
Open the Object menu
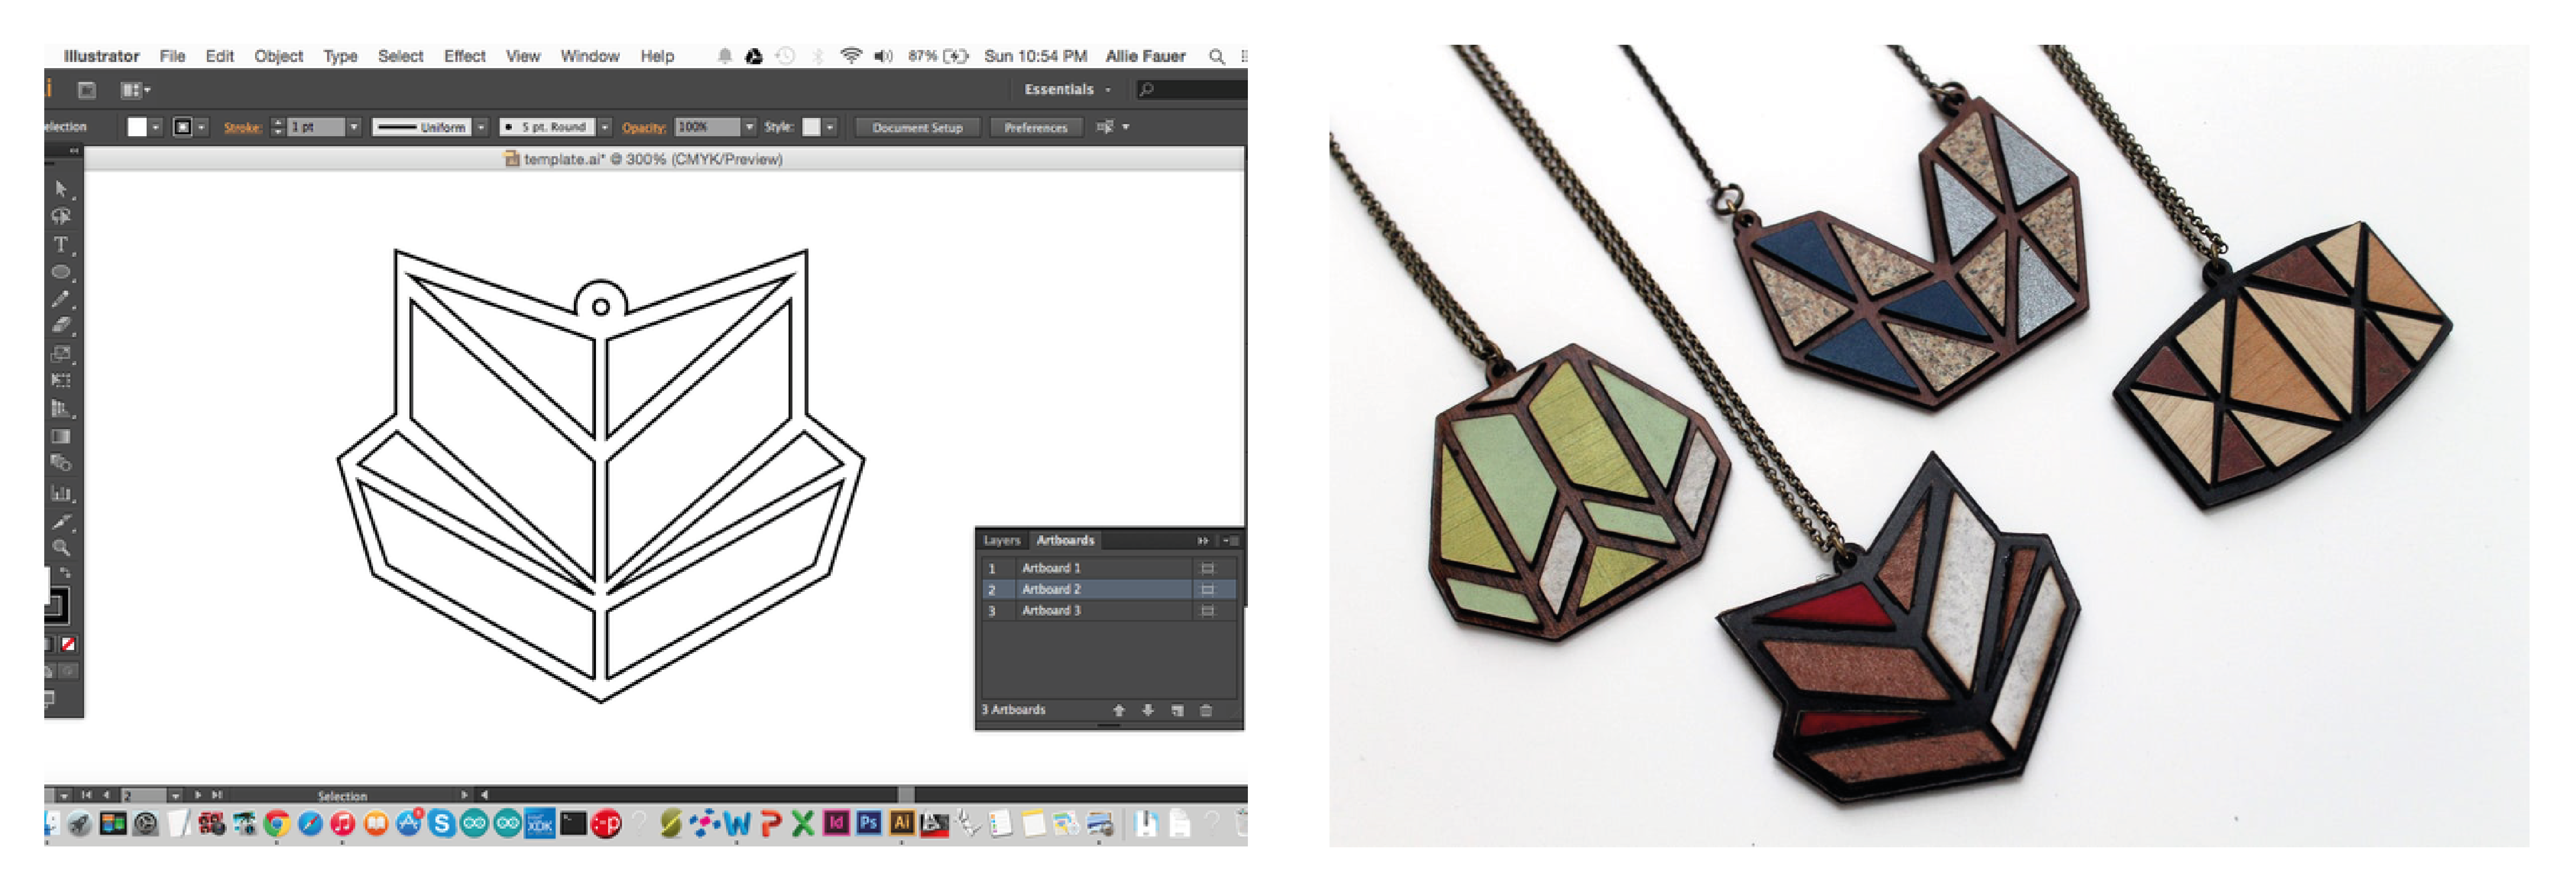click(x=278, y=56)
